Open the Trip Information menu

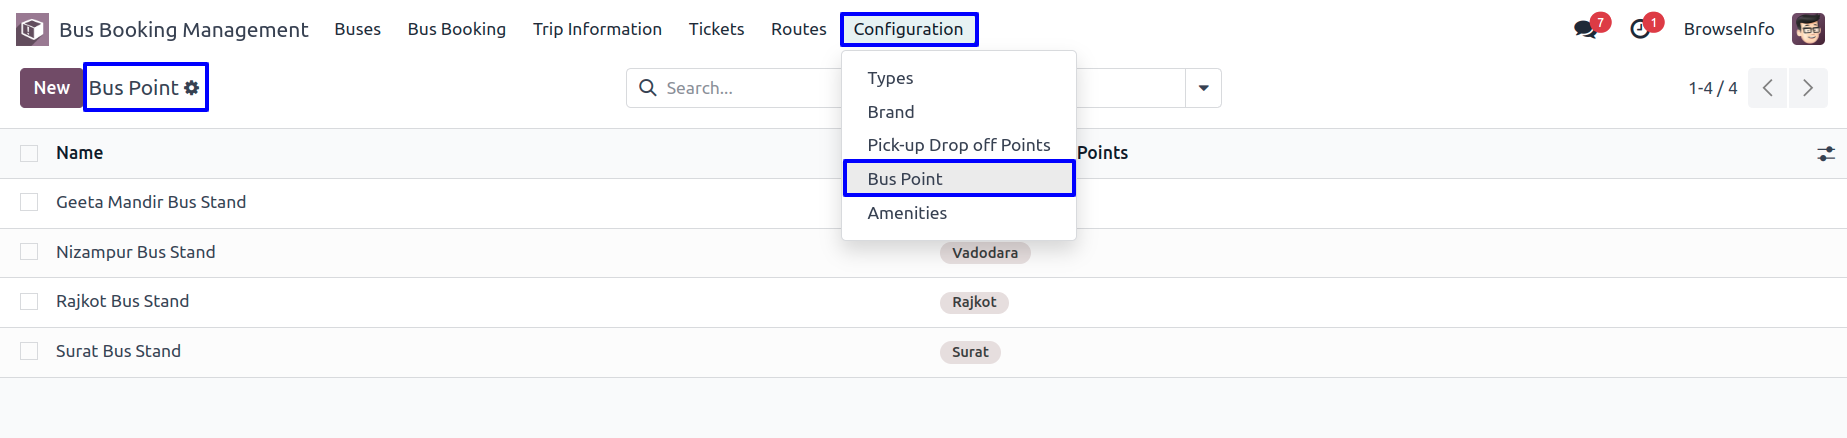(597, 29)
